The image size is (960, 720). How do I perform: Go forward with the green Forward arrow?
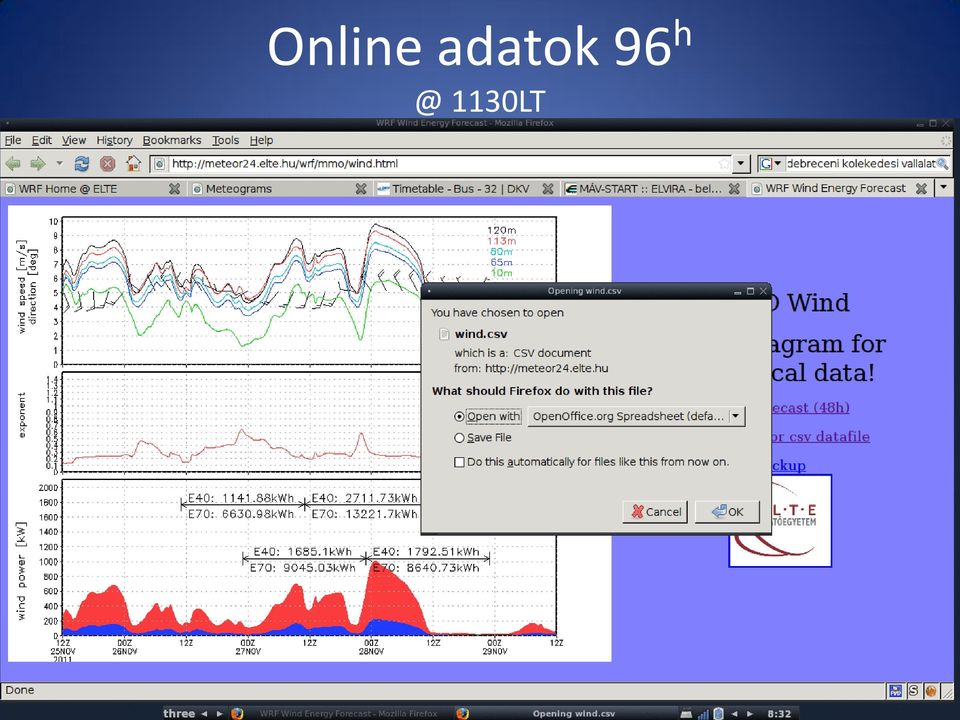(x=38, y=163)
